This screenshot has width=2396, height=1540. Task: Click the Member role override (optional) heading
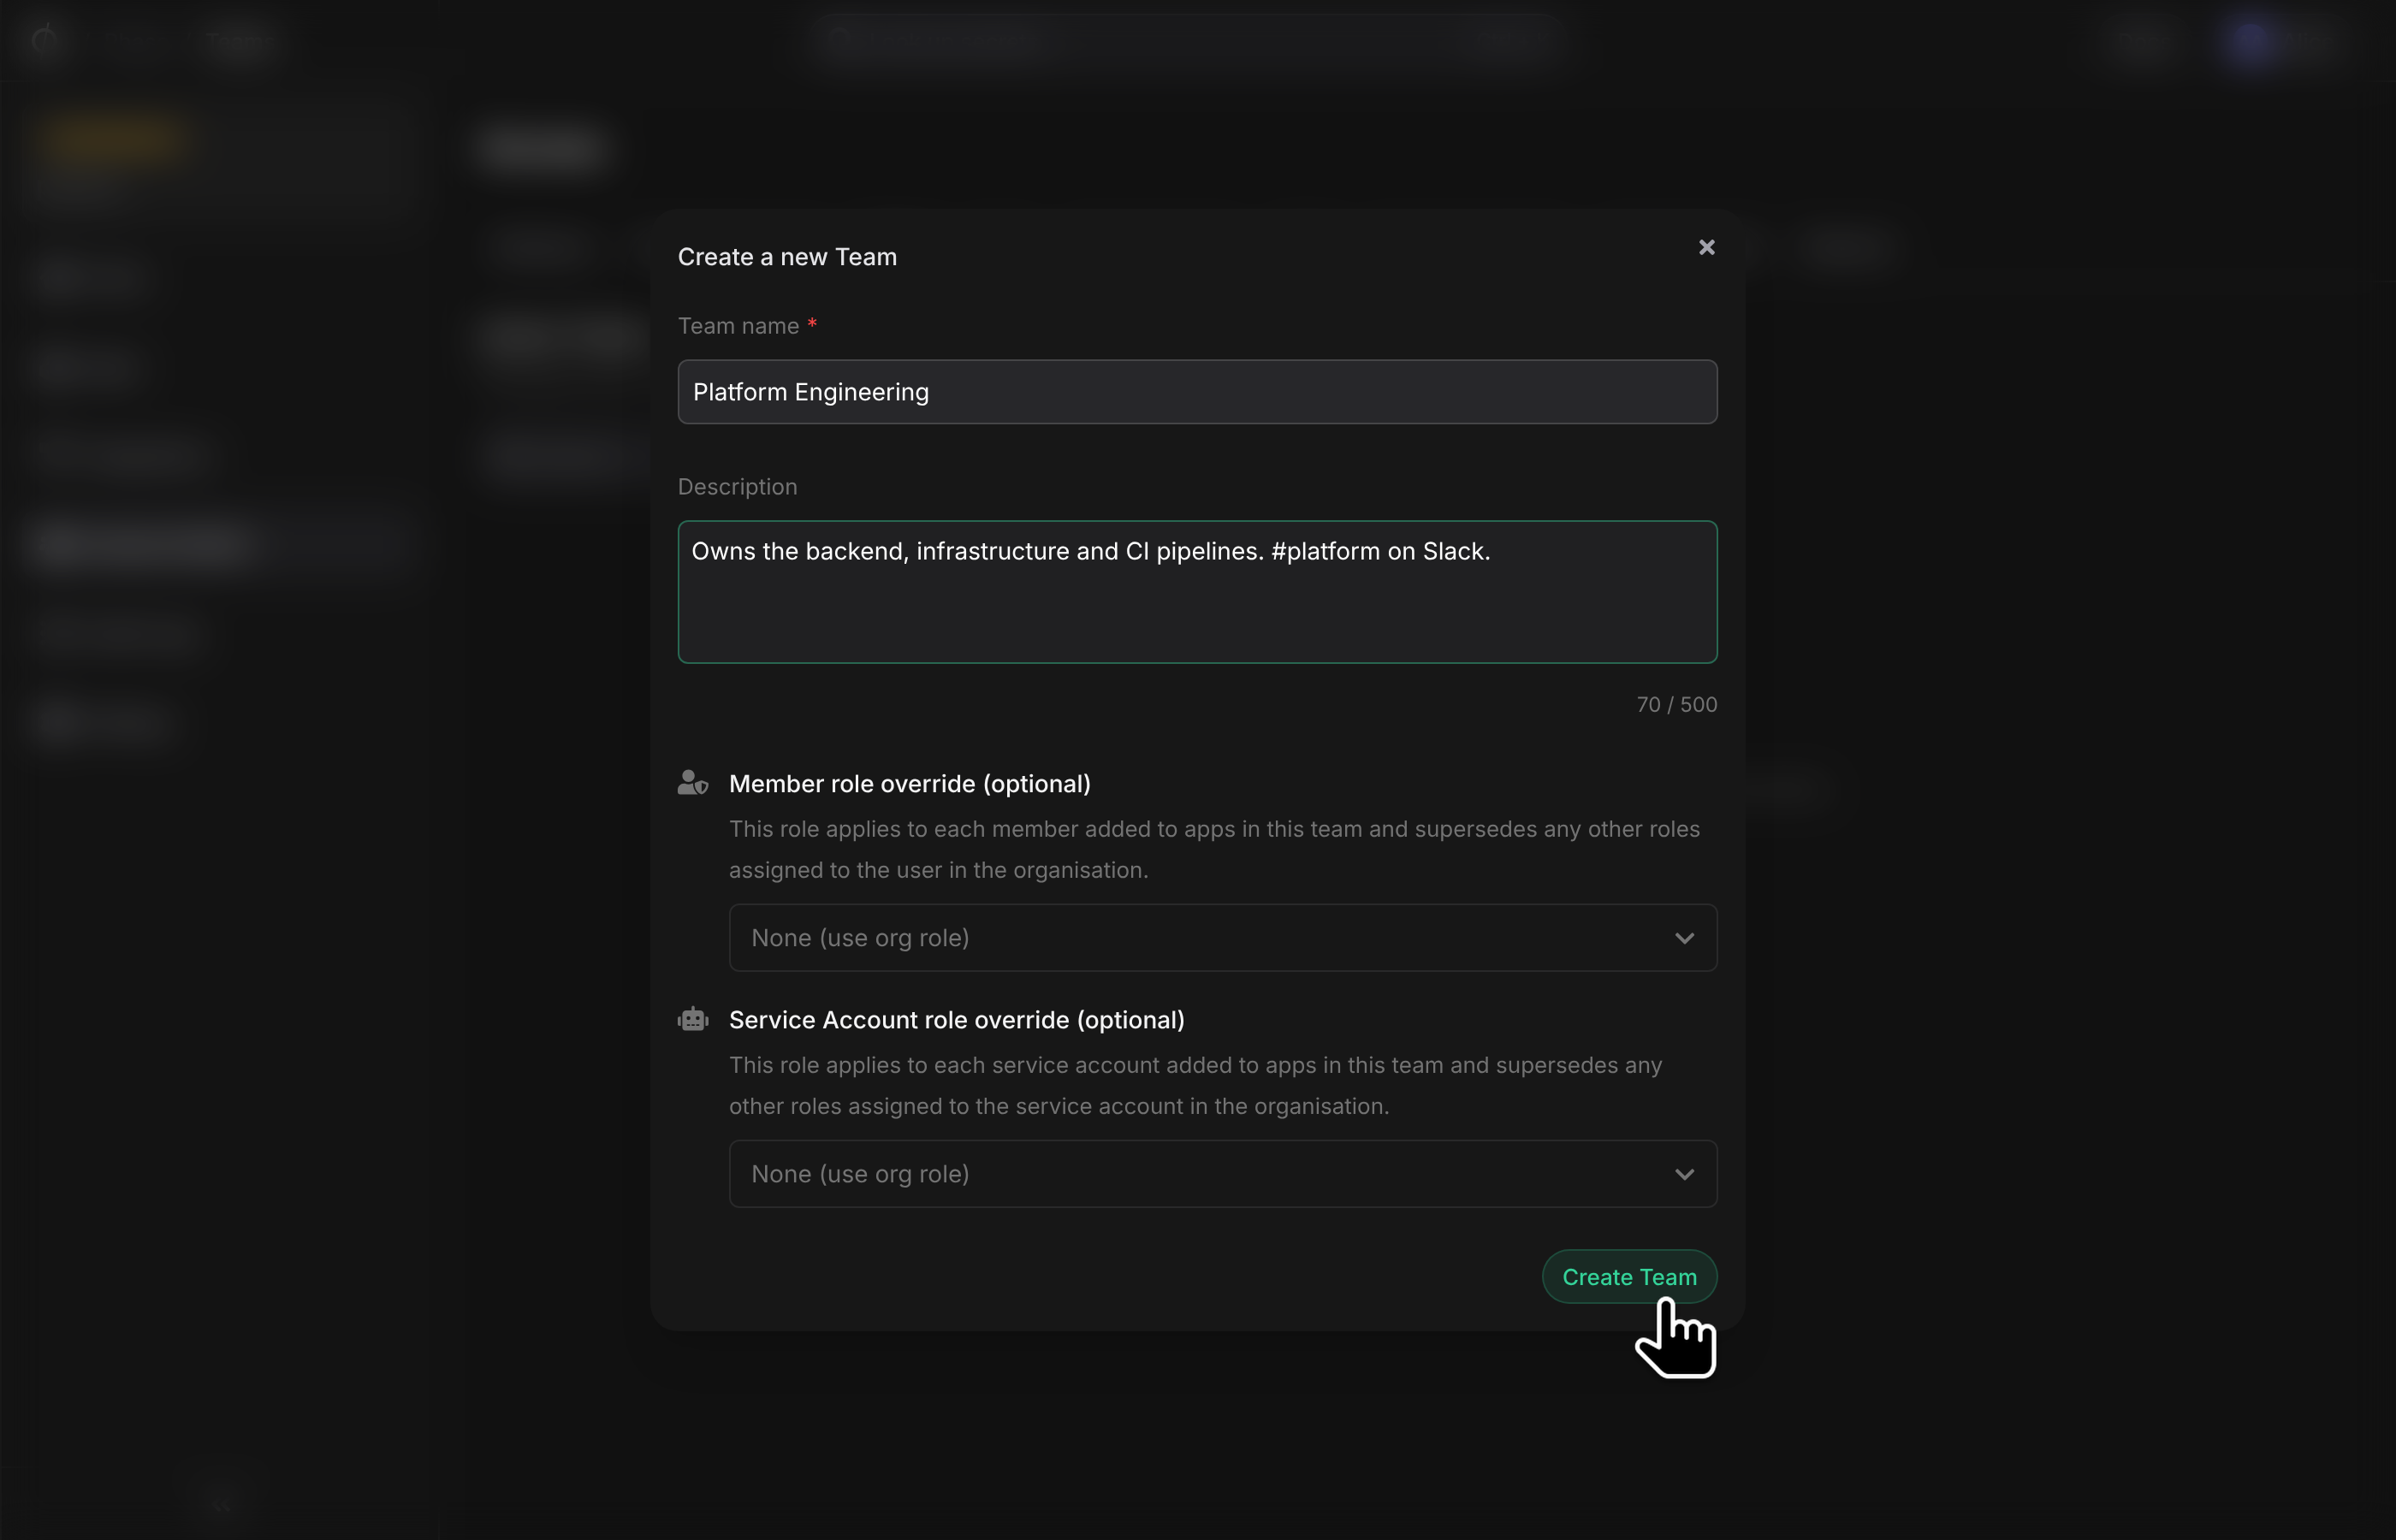[x=909, y=784]
